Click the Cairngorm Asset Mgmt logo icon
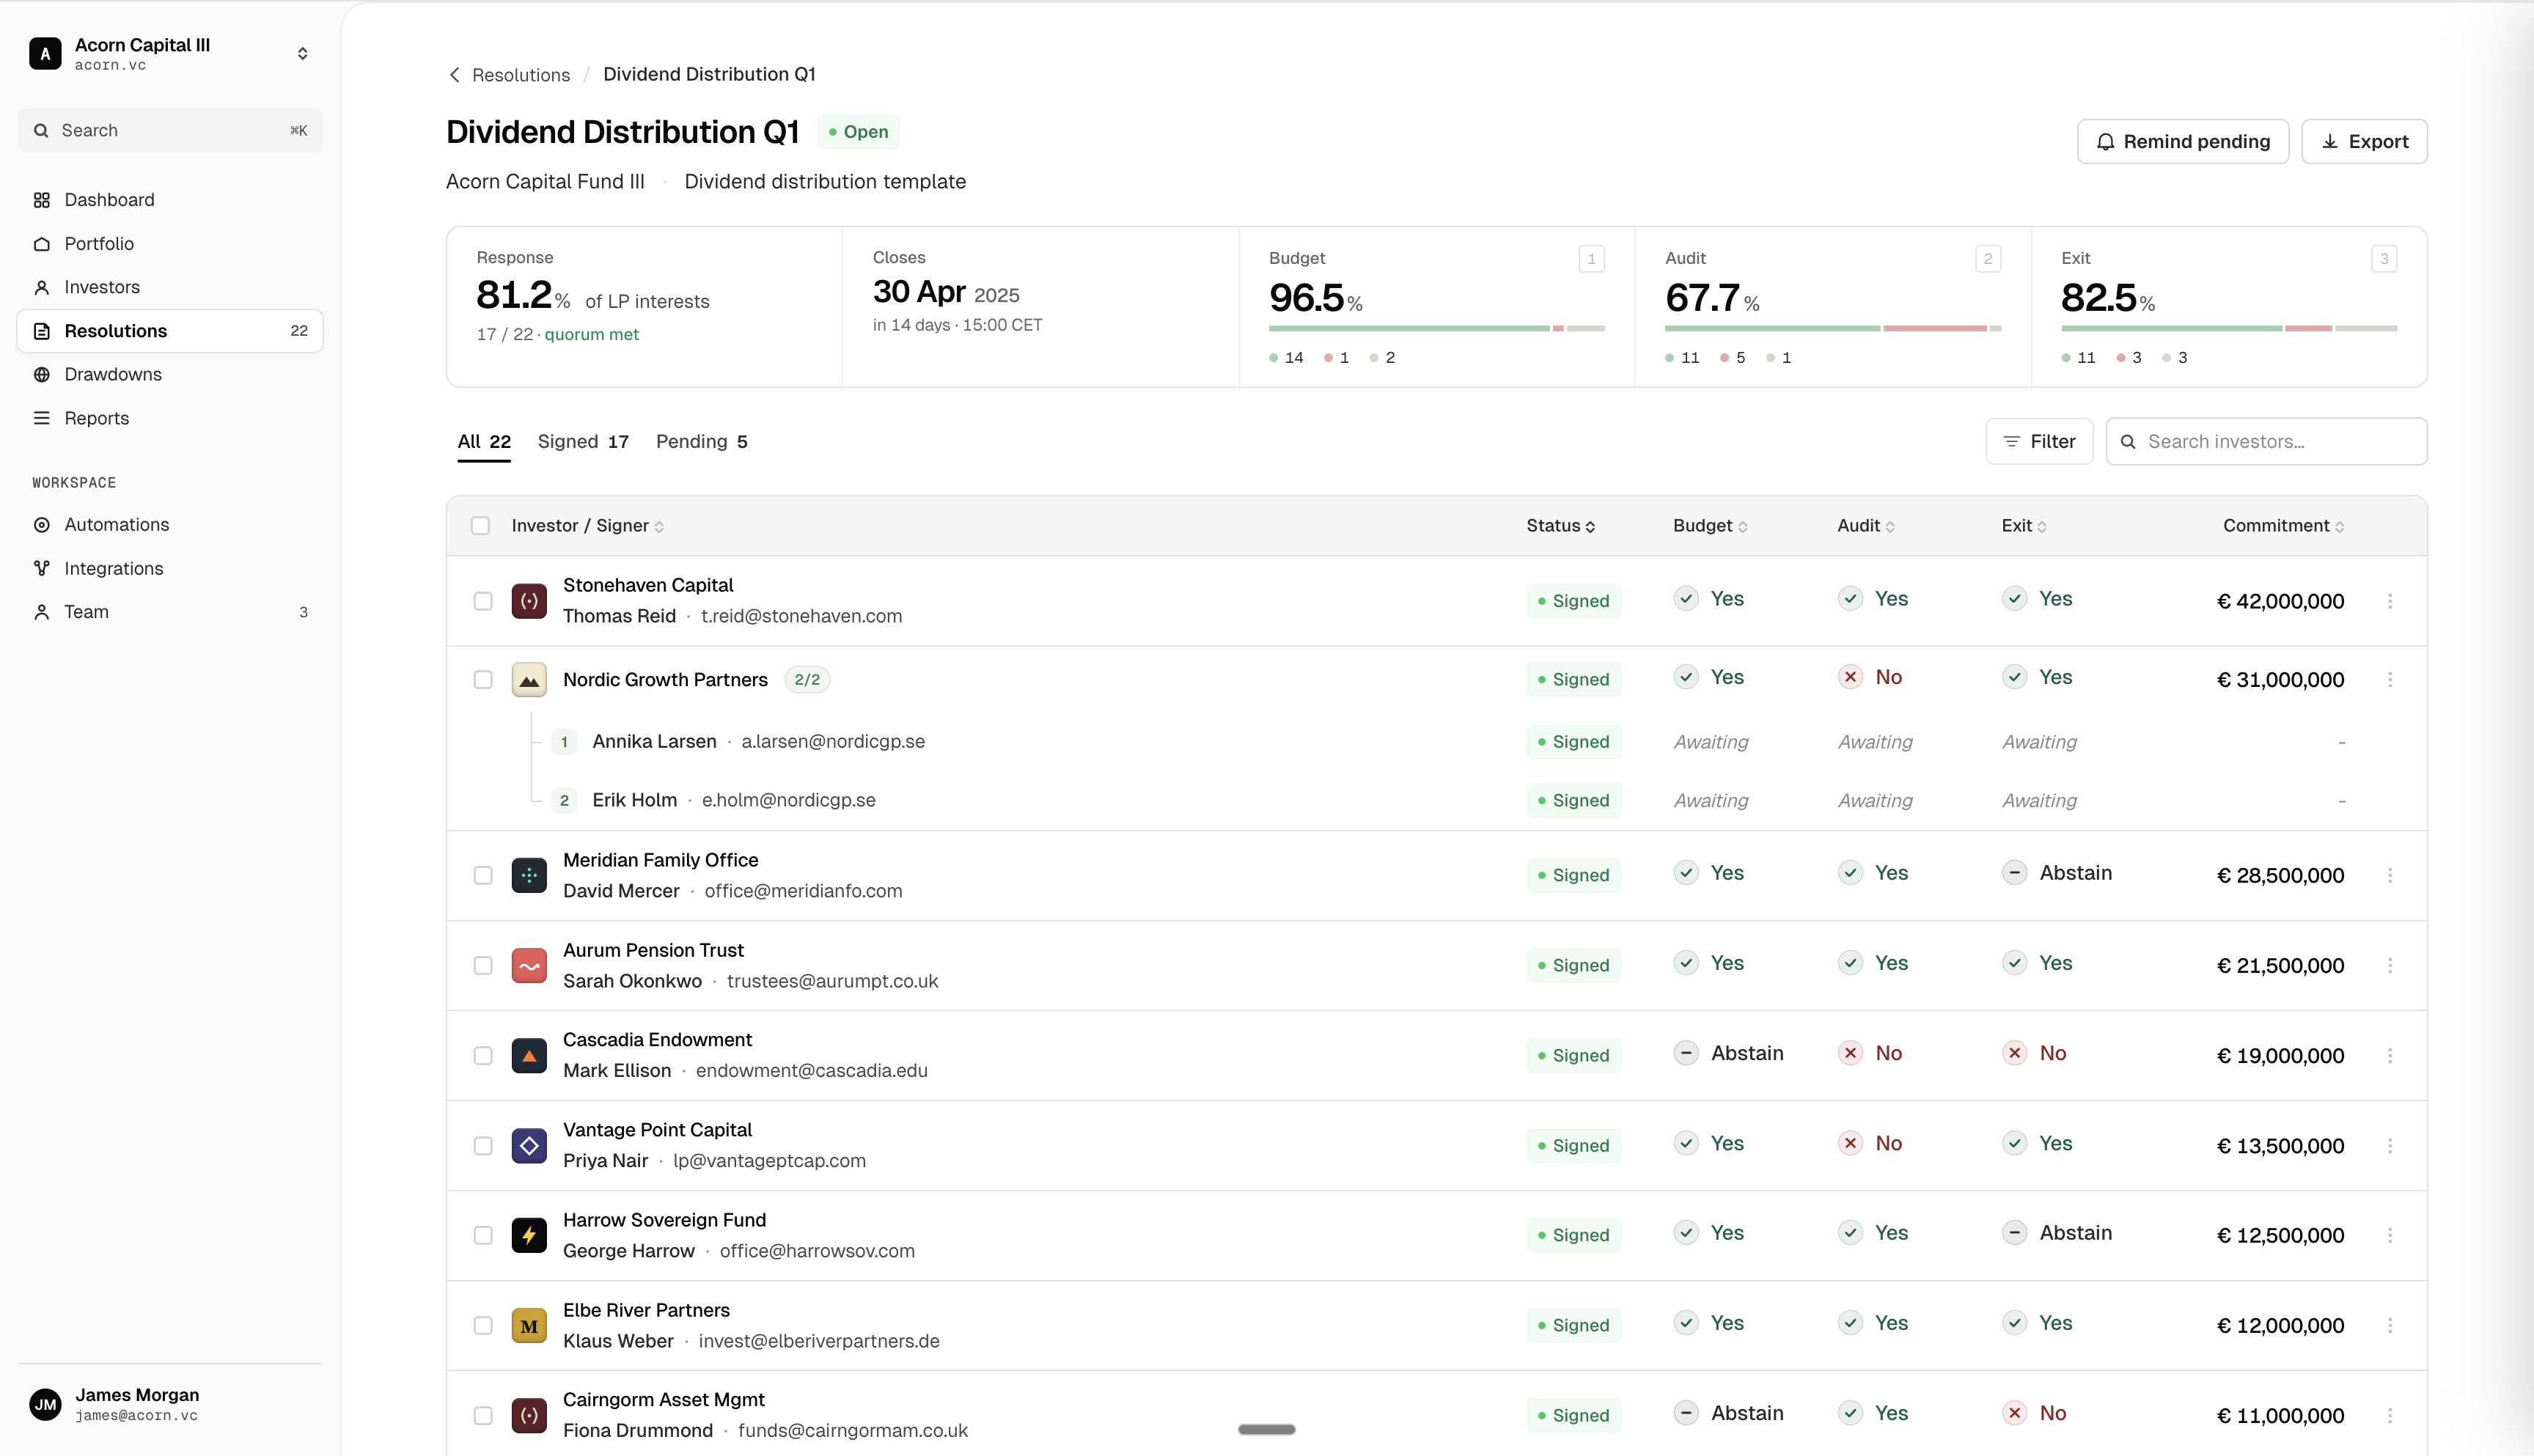Screen dimensions: 2534x1456 (x=529, y=1416)
